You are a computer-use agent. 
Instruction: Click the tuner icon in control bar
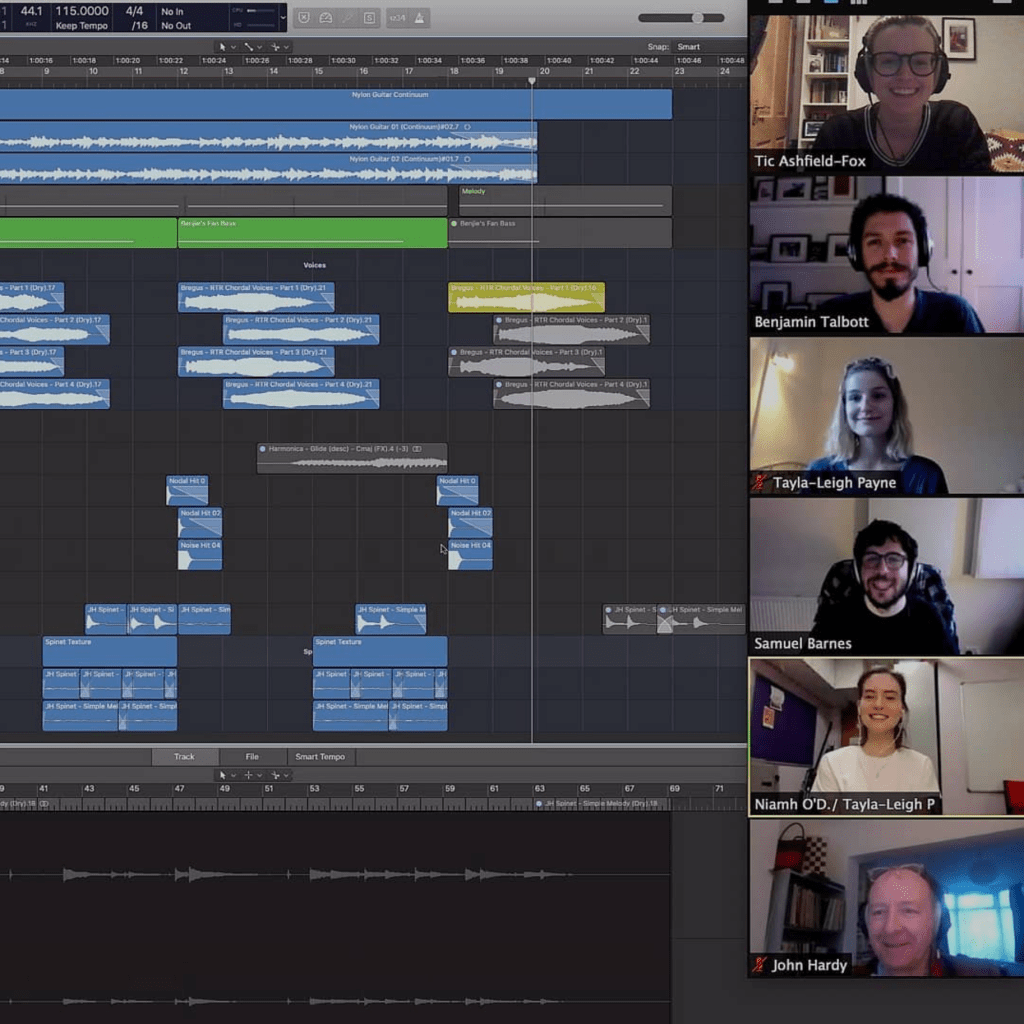325,17
